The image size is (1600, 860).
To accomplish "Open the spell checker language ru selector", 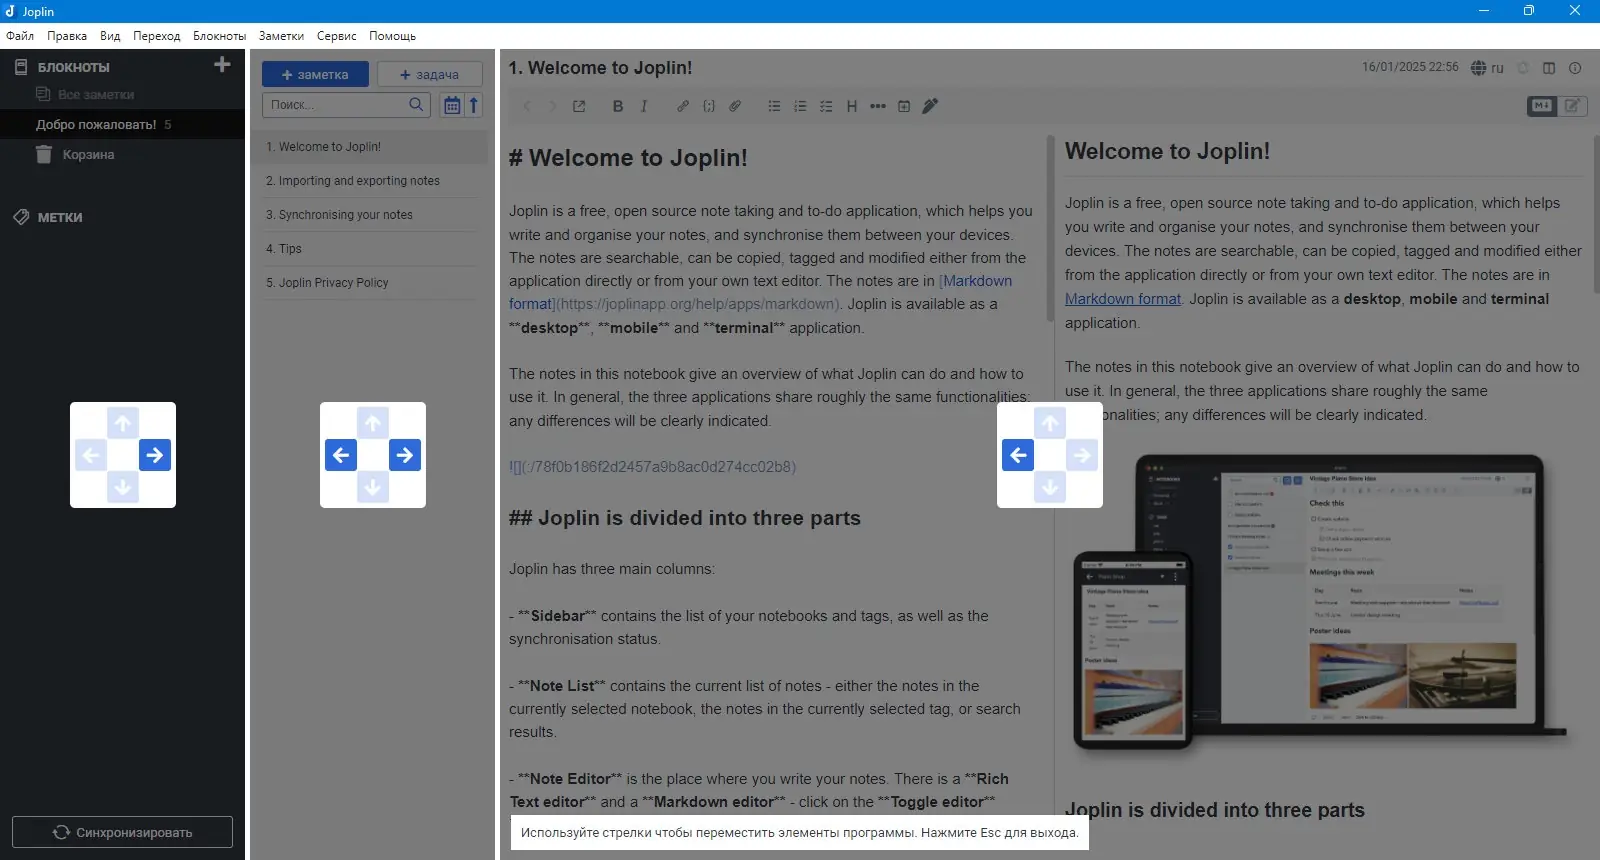I will [1487, 68].
